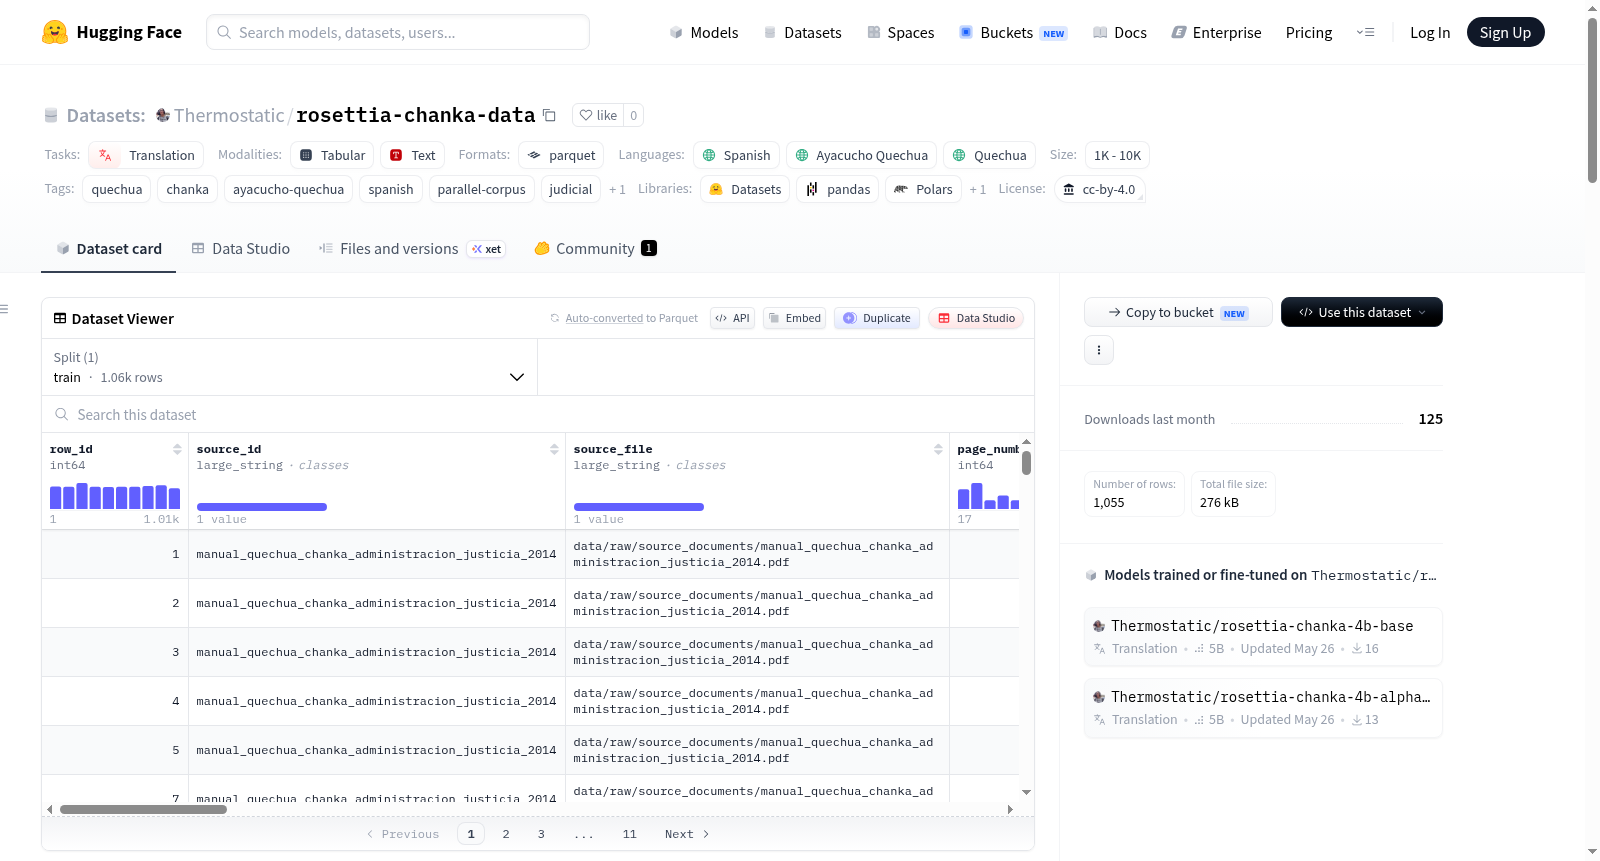Filter by parquet format tag

click(561, 155)
